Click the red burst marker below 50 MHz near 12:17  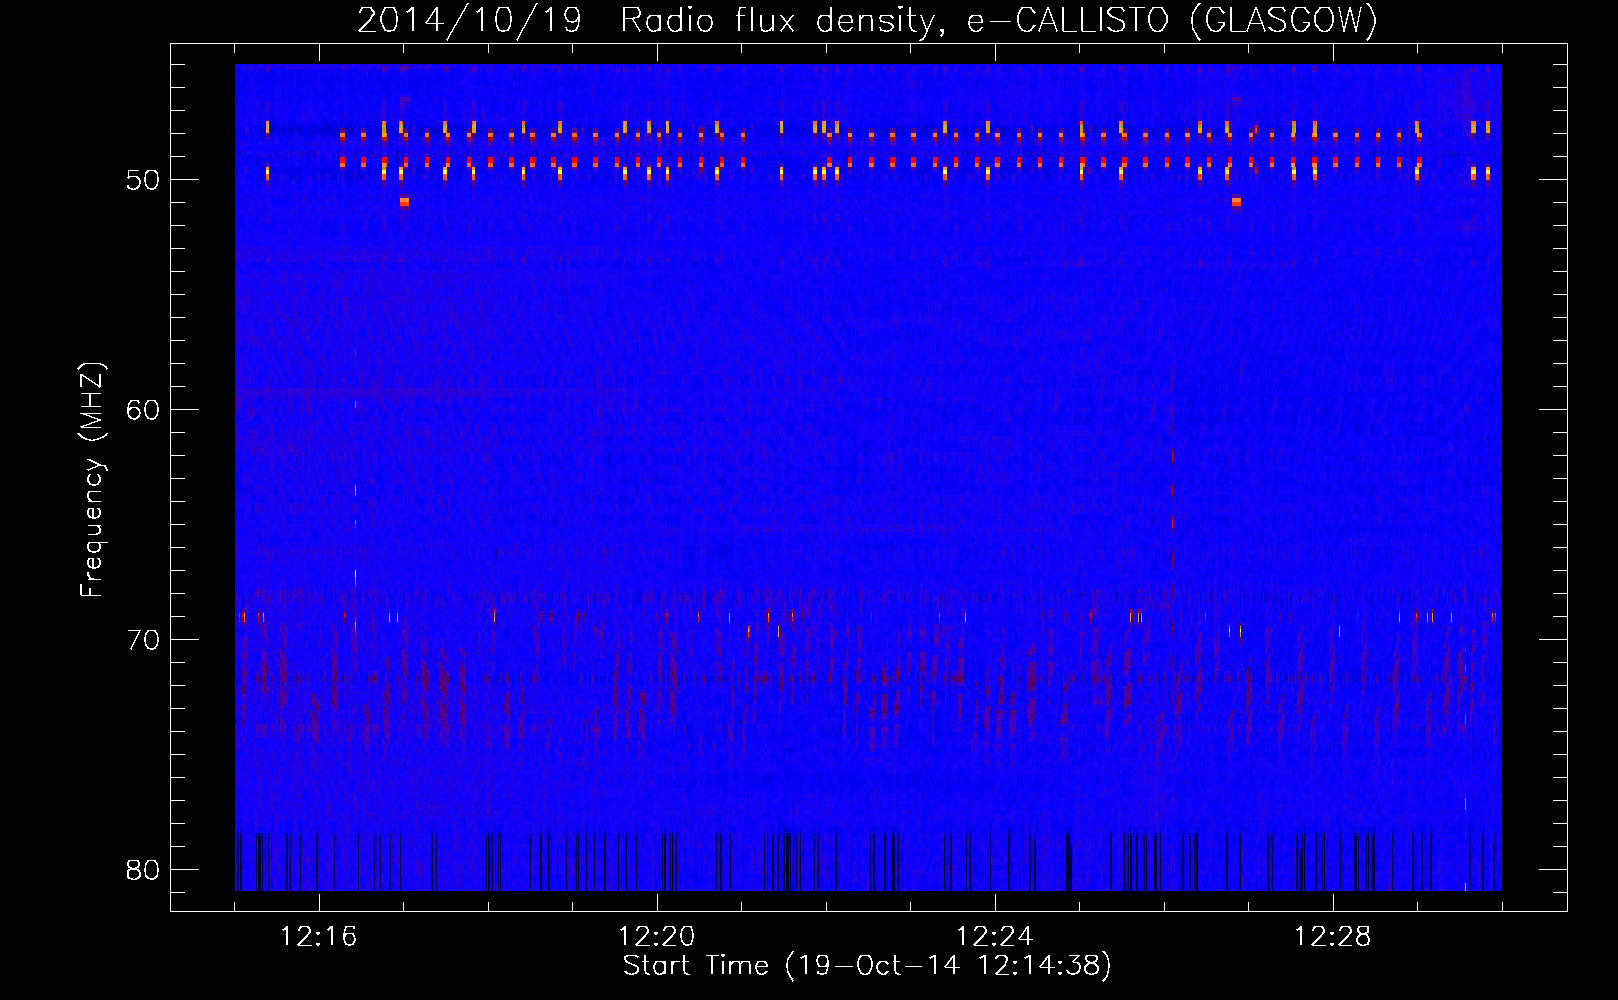[404, 202]
